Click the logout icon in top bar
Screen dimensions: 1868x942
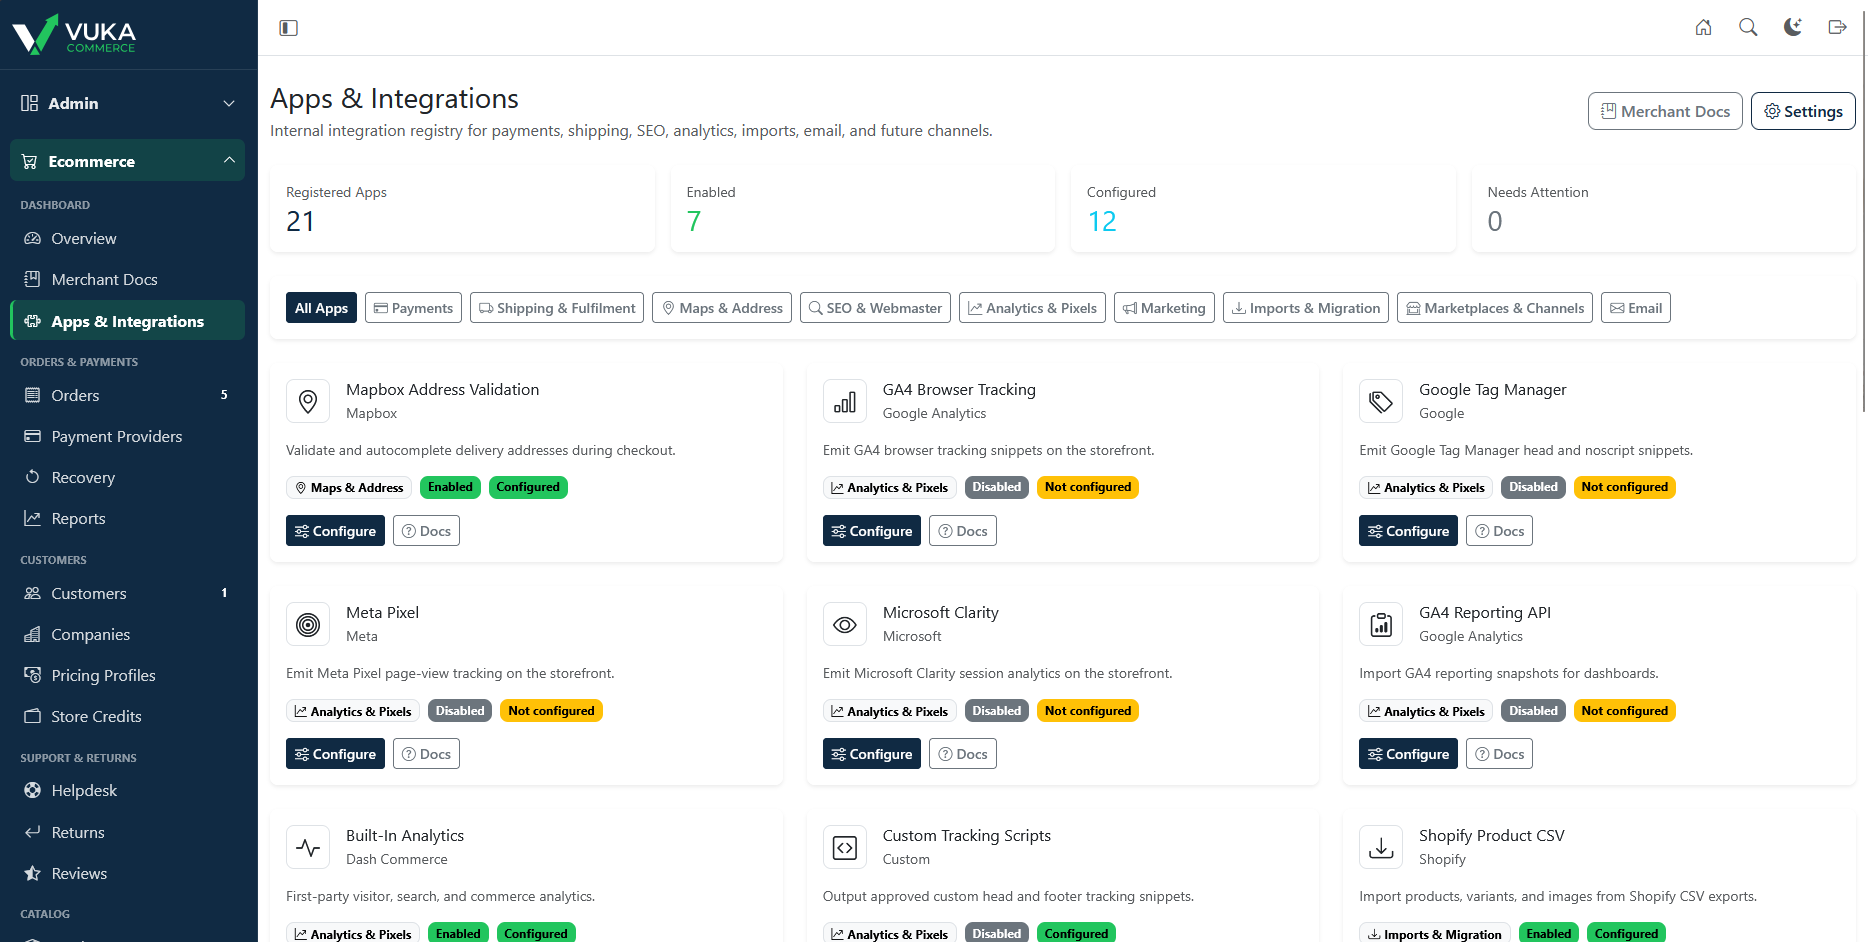(x=1837, y=28)
